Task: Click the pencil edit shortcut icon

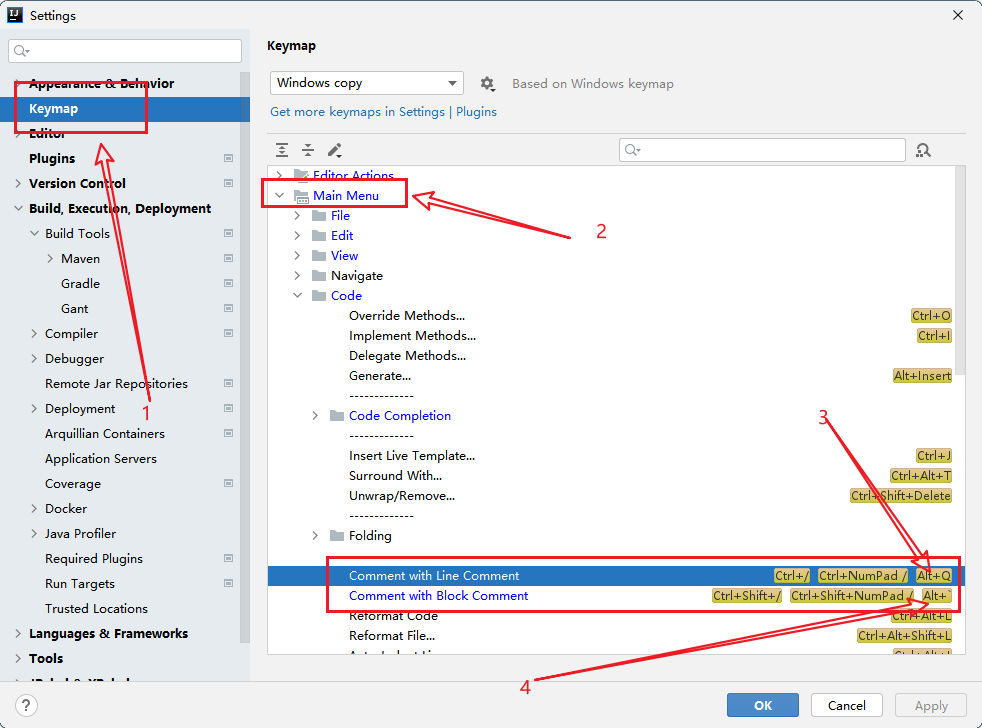Action: click(335, 150)
